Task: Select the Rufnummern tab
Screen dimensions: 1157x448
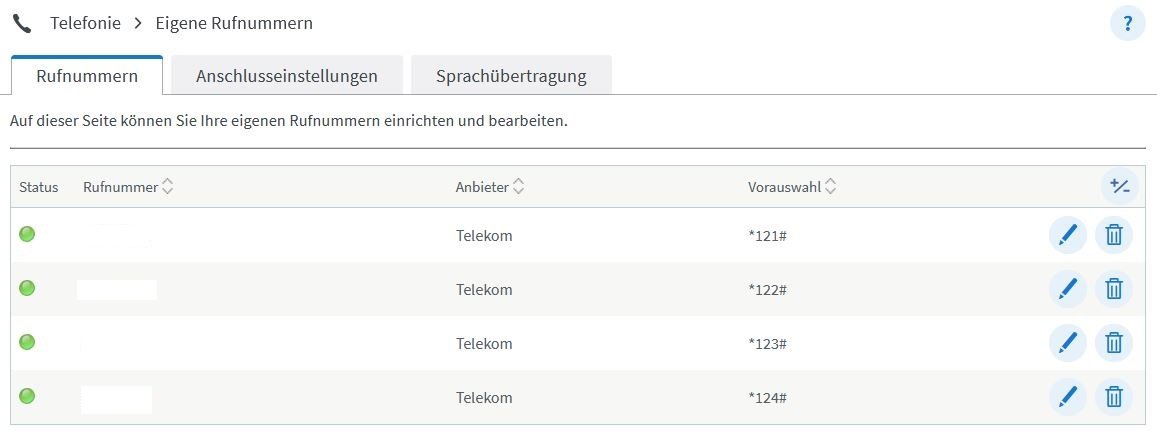Action: click(86, 76)
